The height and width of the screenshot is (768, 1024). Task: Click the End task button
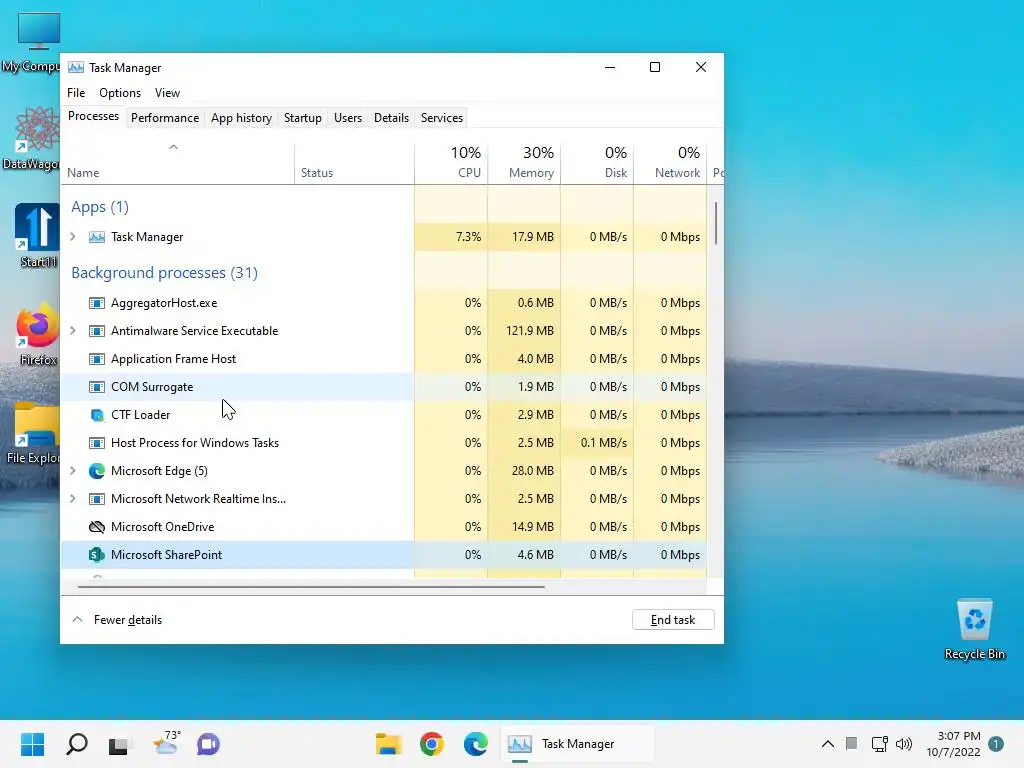click(x=673, y=620)
